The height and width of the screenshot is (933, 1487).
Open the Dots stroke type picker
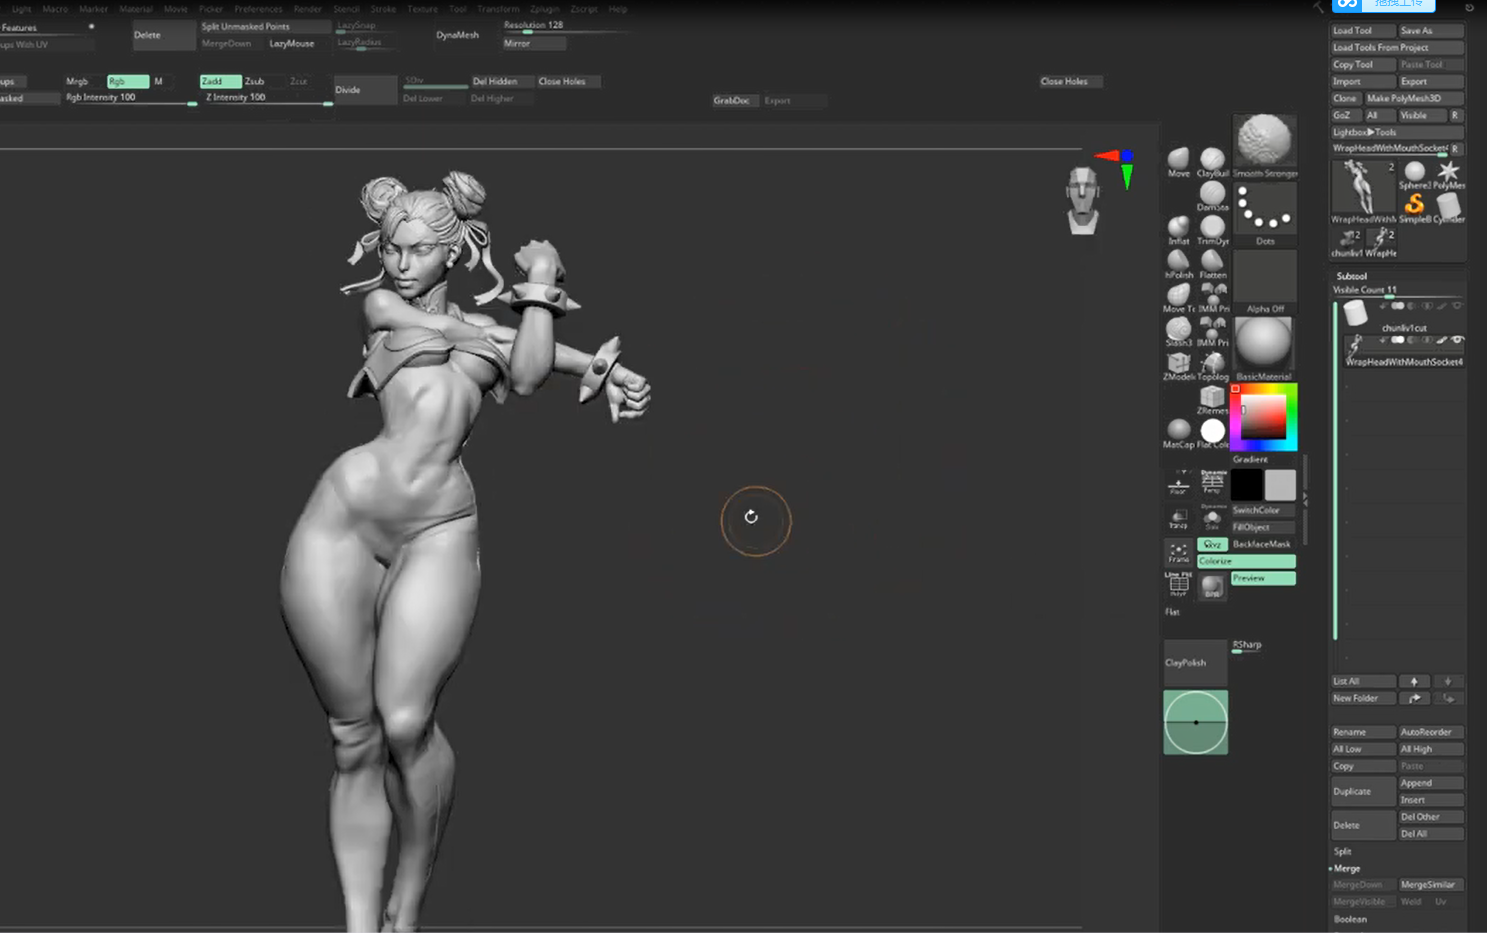click(1265, 214)
